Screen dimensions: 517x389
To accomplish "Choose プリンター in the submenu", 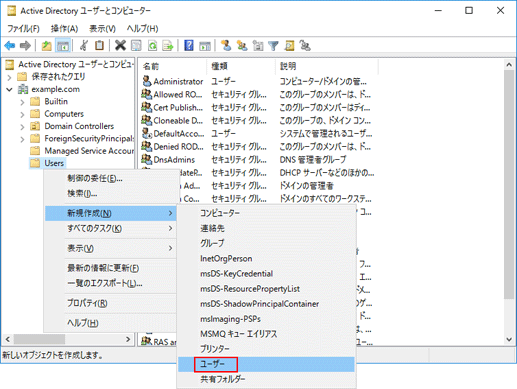I will click(266, 349).
